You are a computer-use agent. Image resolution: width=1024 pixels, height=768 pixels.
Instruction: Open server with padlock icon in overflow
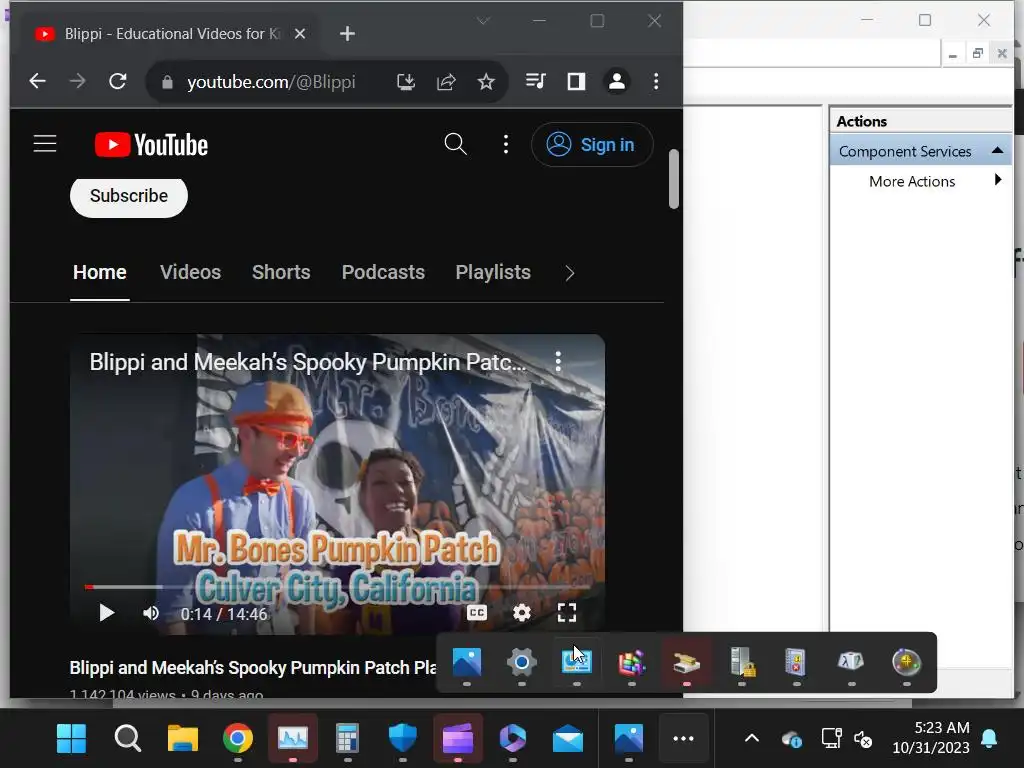742,662
